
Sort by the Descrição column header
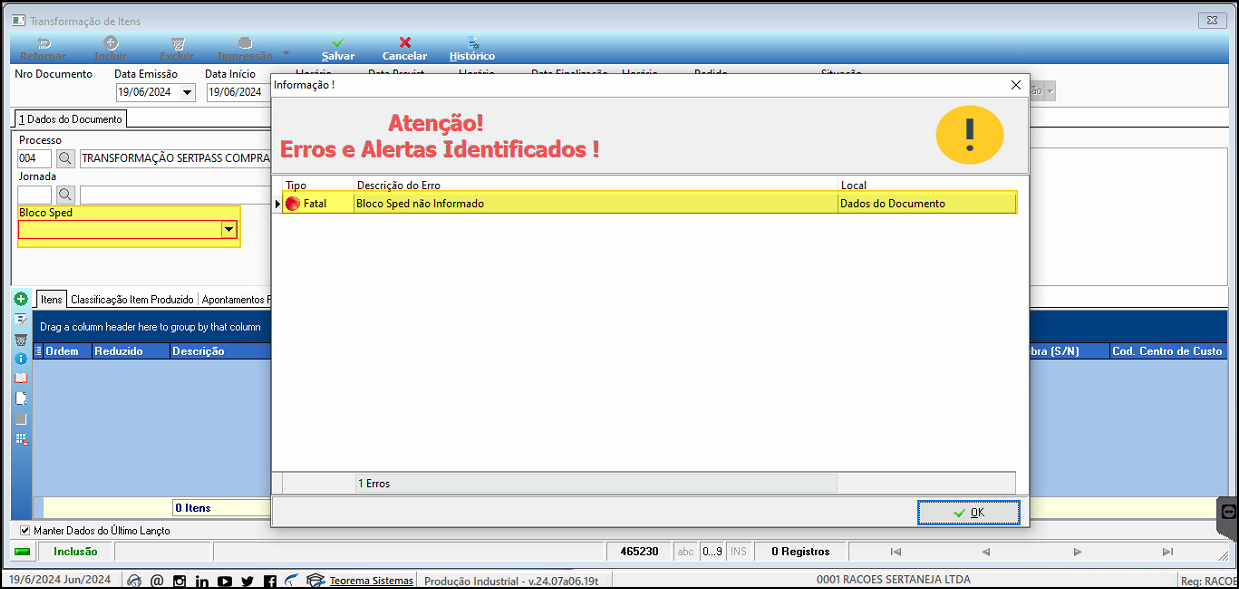(x=220, y=351)
